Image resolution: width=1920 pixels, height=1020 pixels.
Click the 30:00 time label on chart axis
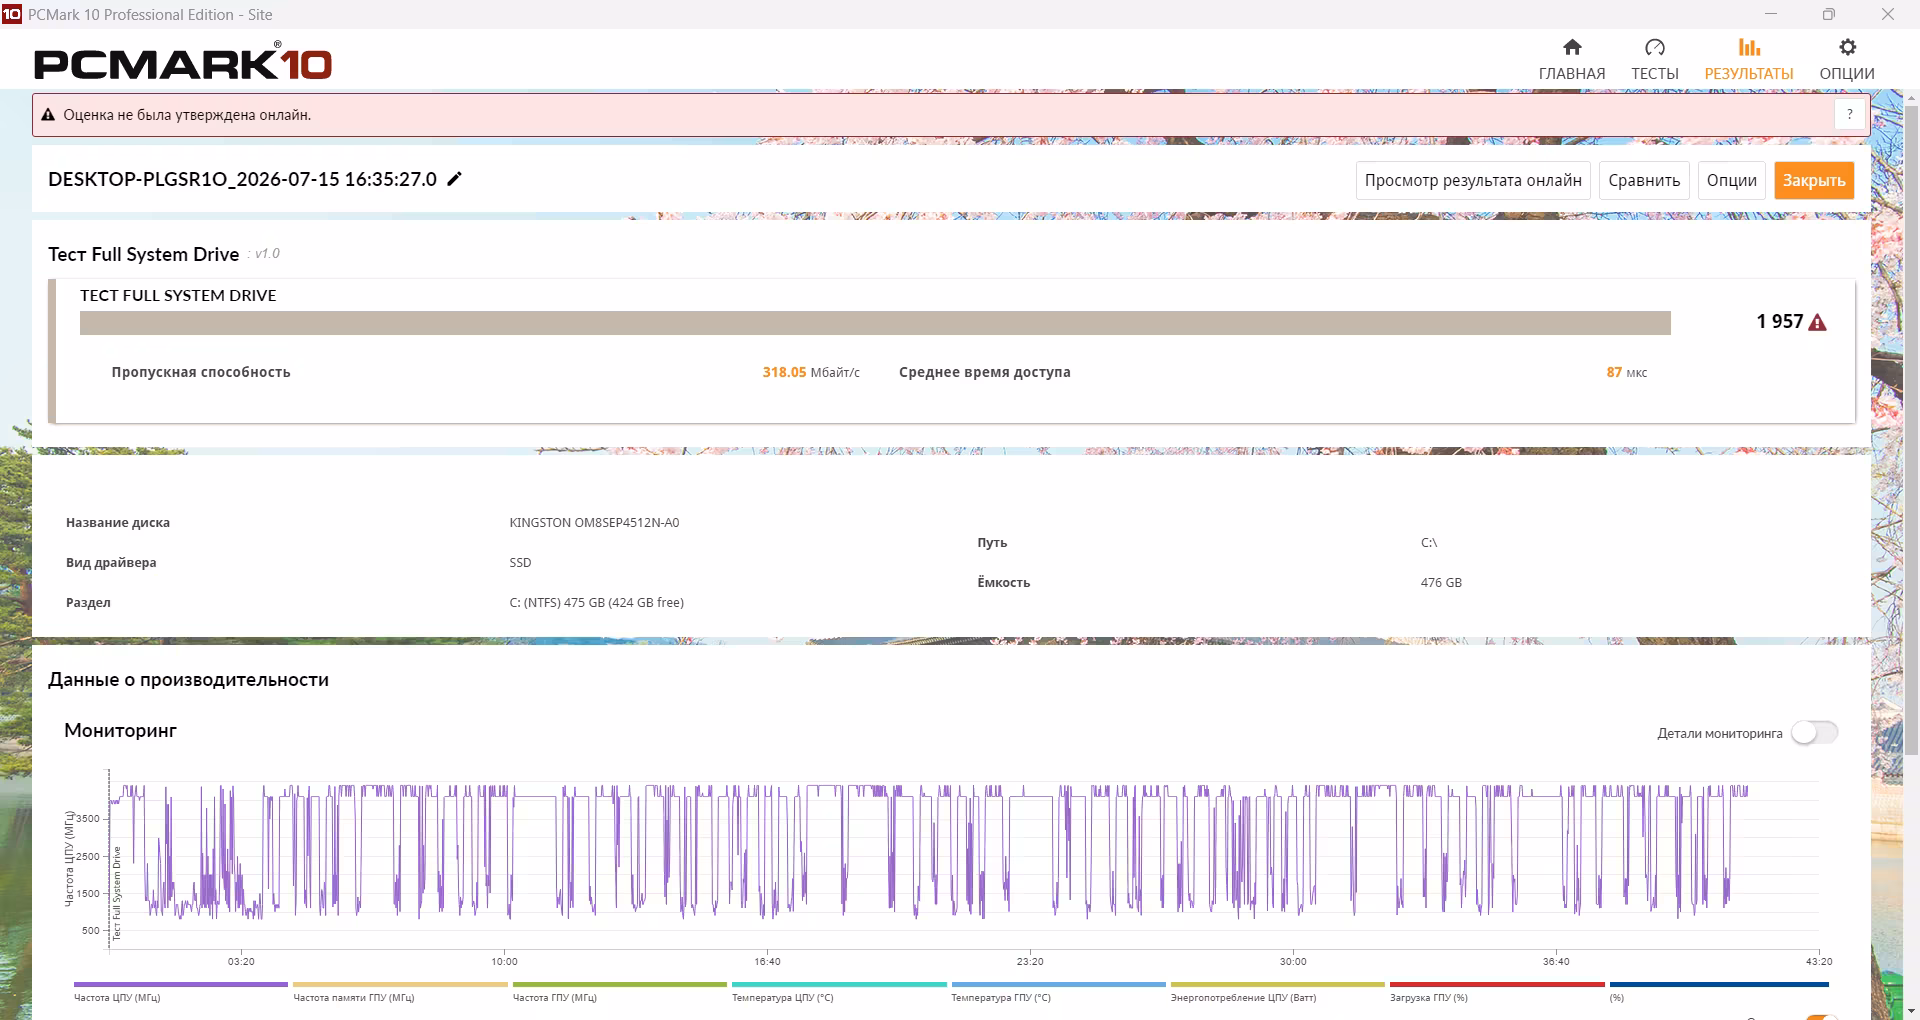[1293, 962]
